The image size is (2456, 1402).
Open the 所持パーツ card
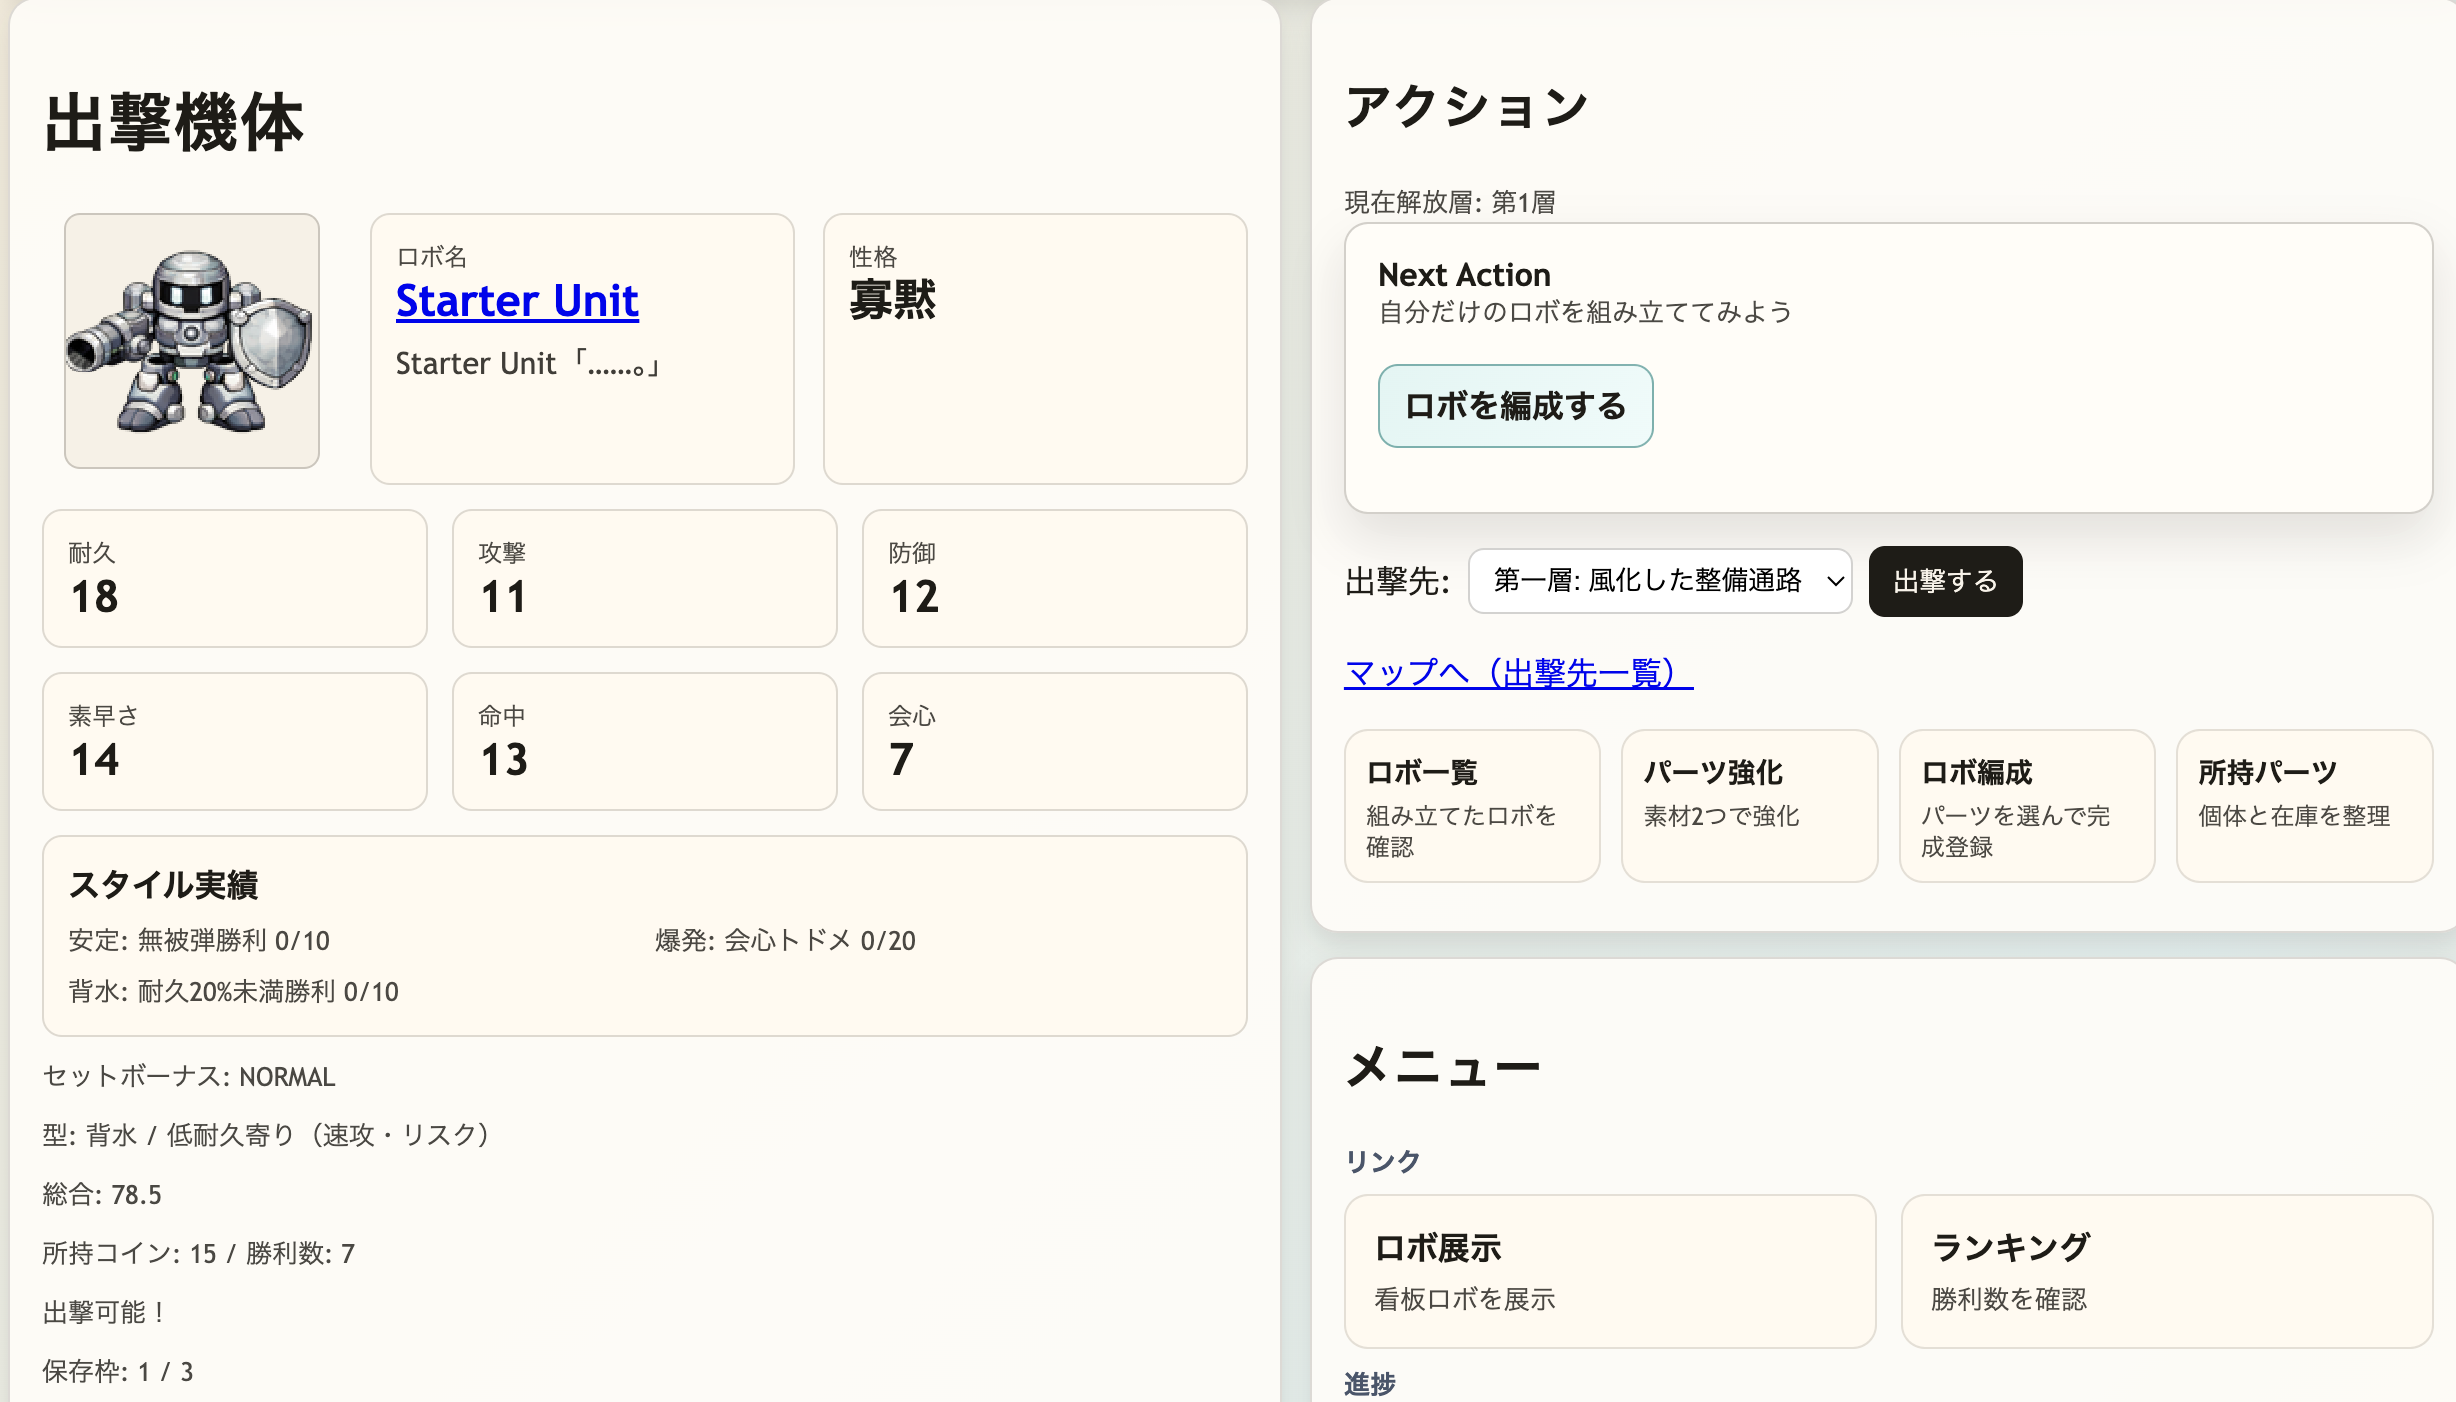(x=2303, y=806)
